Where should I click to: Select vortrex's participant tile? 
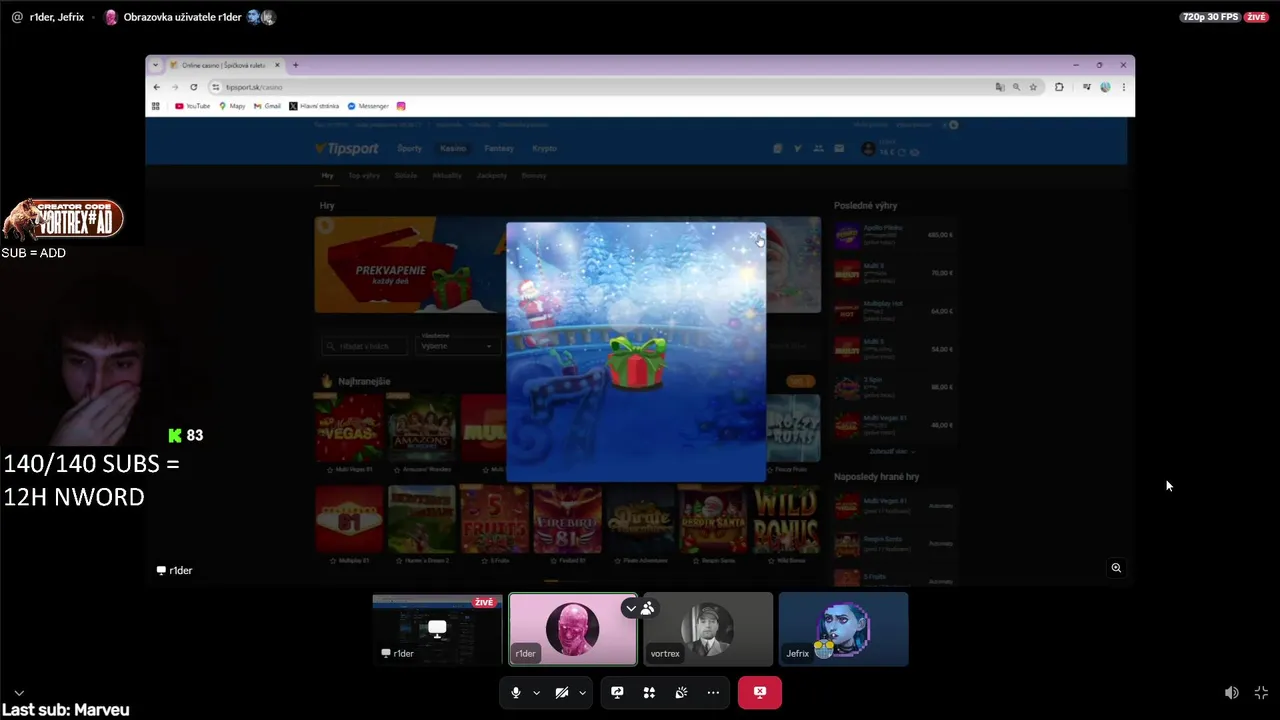point(708,629)
